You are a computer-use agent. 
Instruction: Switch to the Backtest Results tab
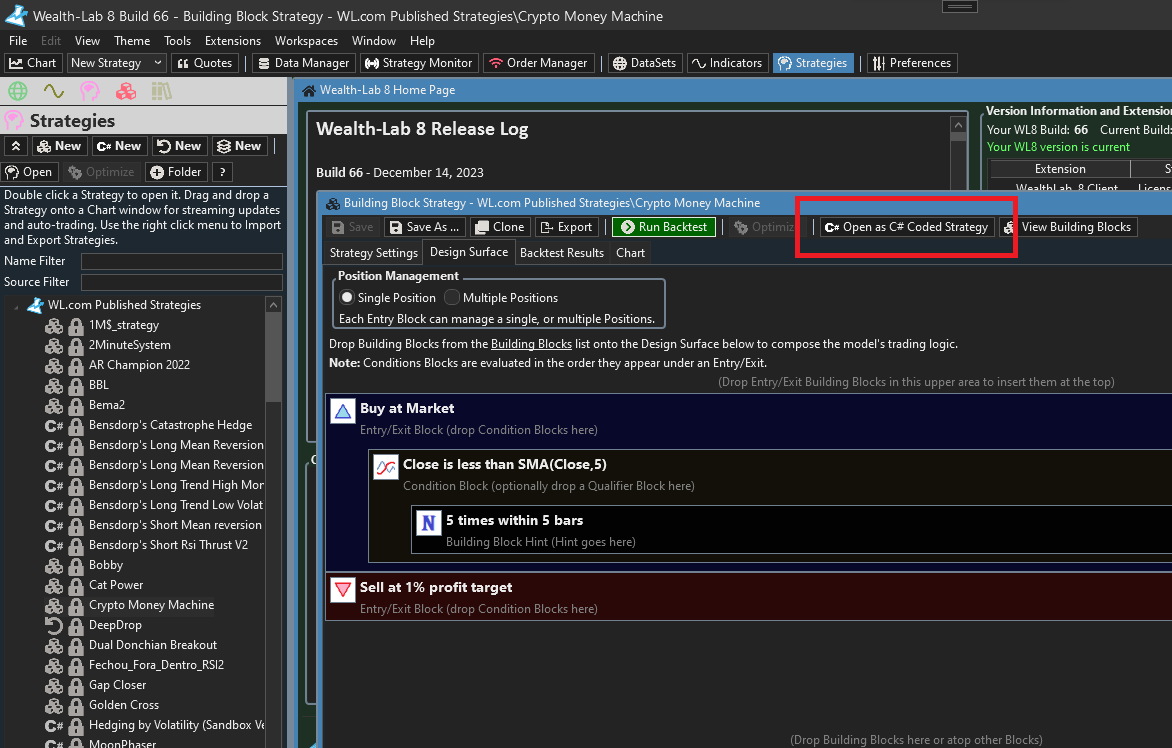point(562,253)
